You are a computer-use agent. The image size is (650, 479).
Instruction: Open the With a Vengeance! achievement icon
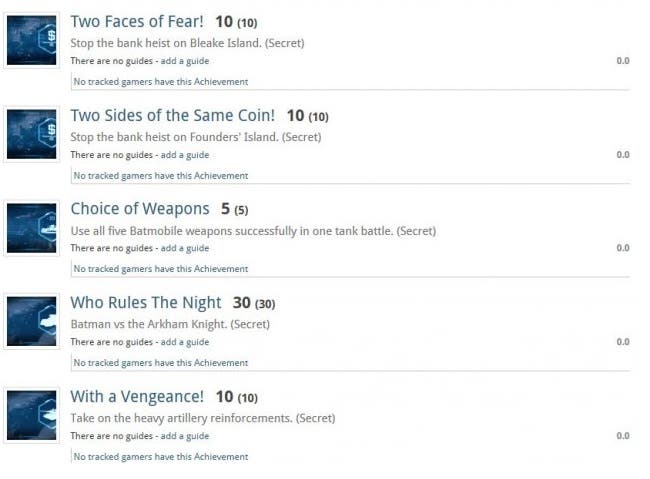click(32, 415)
